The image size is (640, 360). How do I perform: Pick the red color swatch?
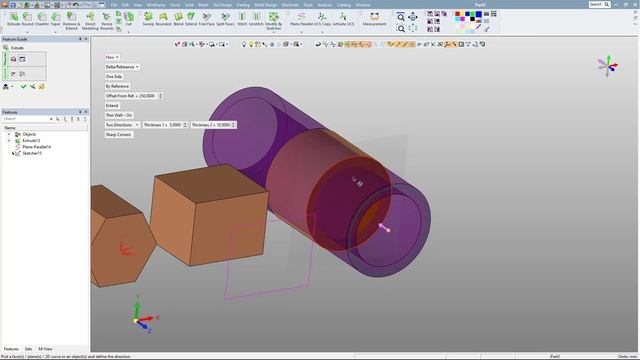click(x=458, y=14)
